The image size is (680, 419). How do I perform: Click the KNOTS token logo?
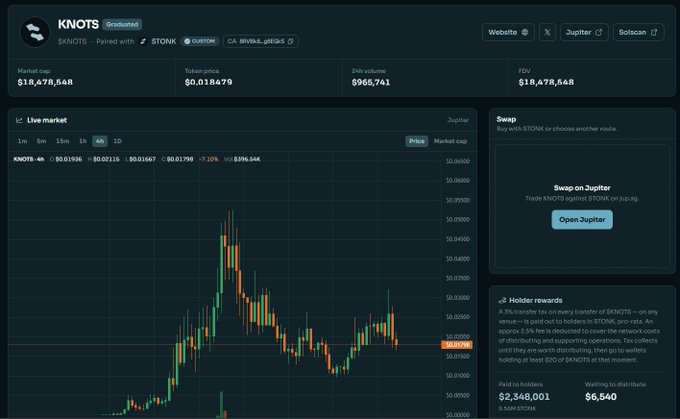pos(35,32)
